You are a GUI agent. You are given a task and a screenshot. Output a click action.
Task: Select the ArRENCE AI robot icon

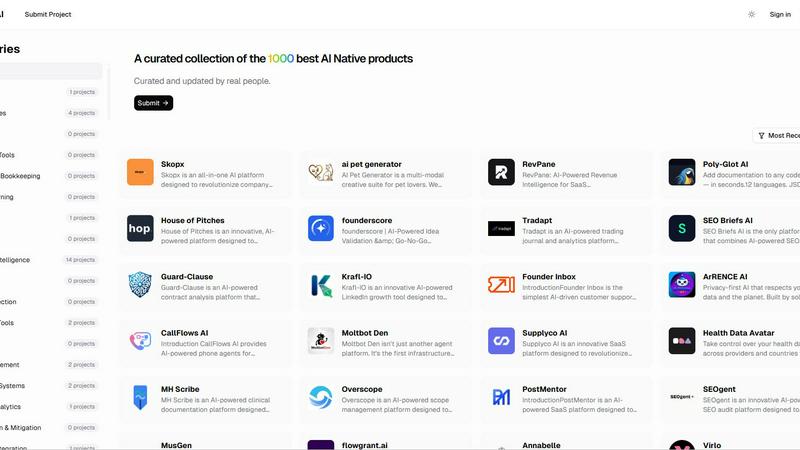(682, 284)
